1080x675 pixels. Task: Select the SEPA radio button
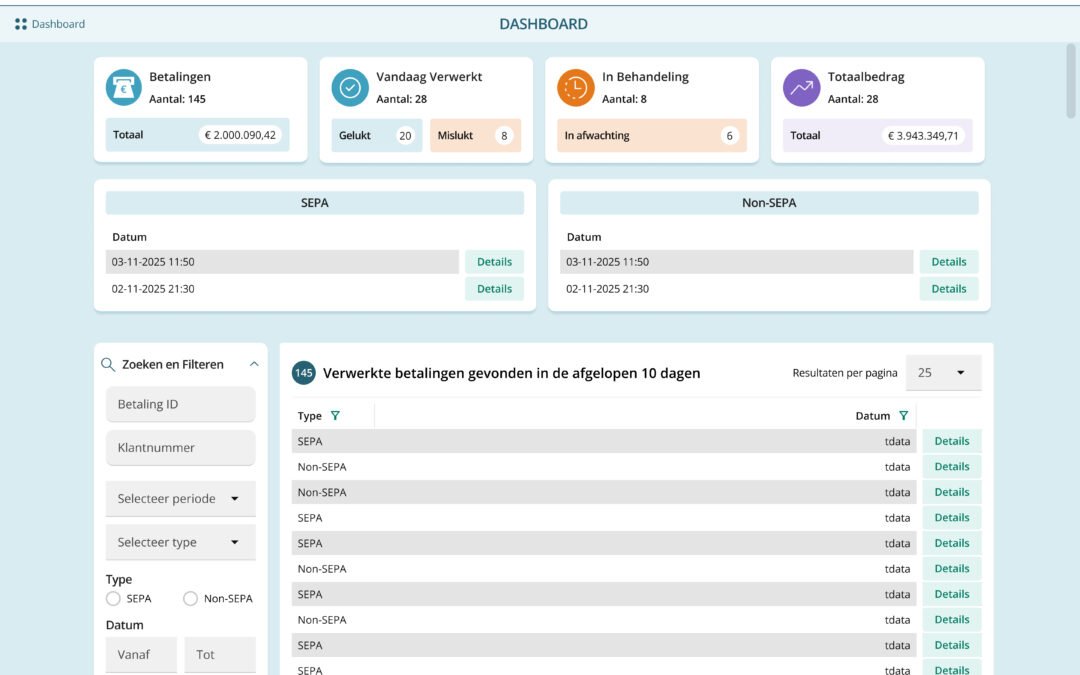pos(113,598)
